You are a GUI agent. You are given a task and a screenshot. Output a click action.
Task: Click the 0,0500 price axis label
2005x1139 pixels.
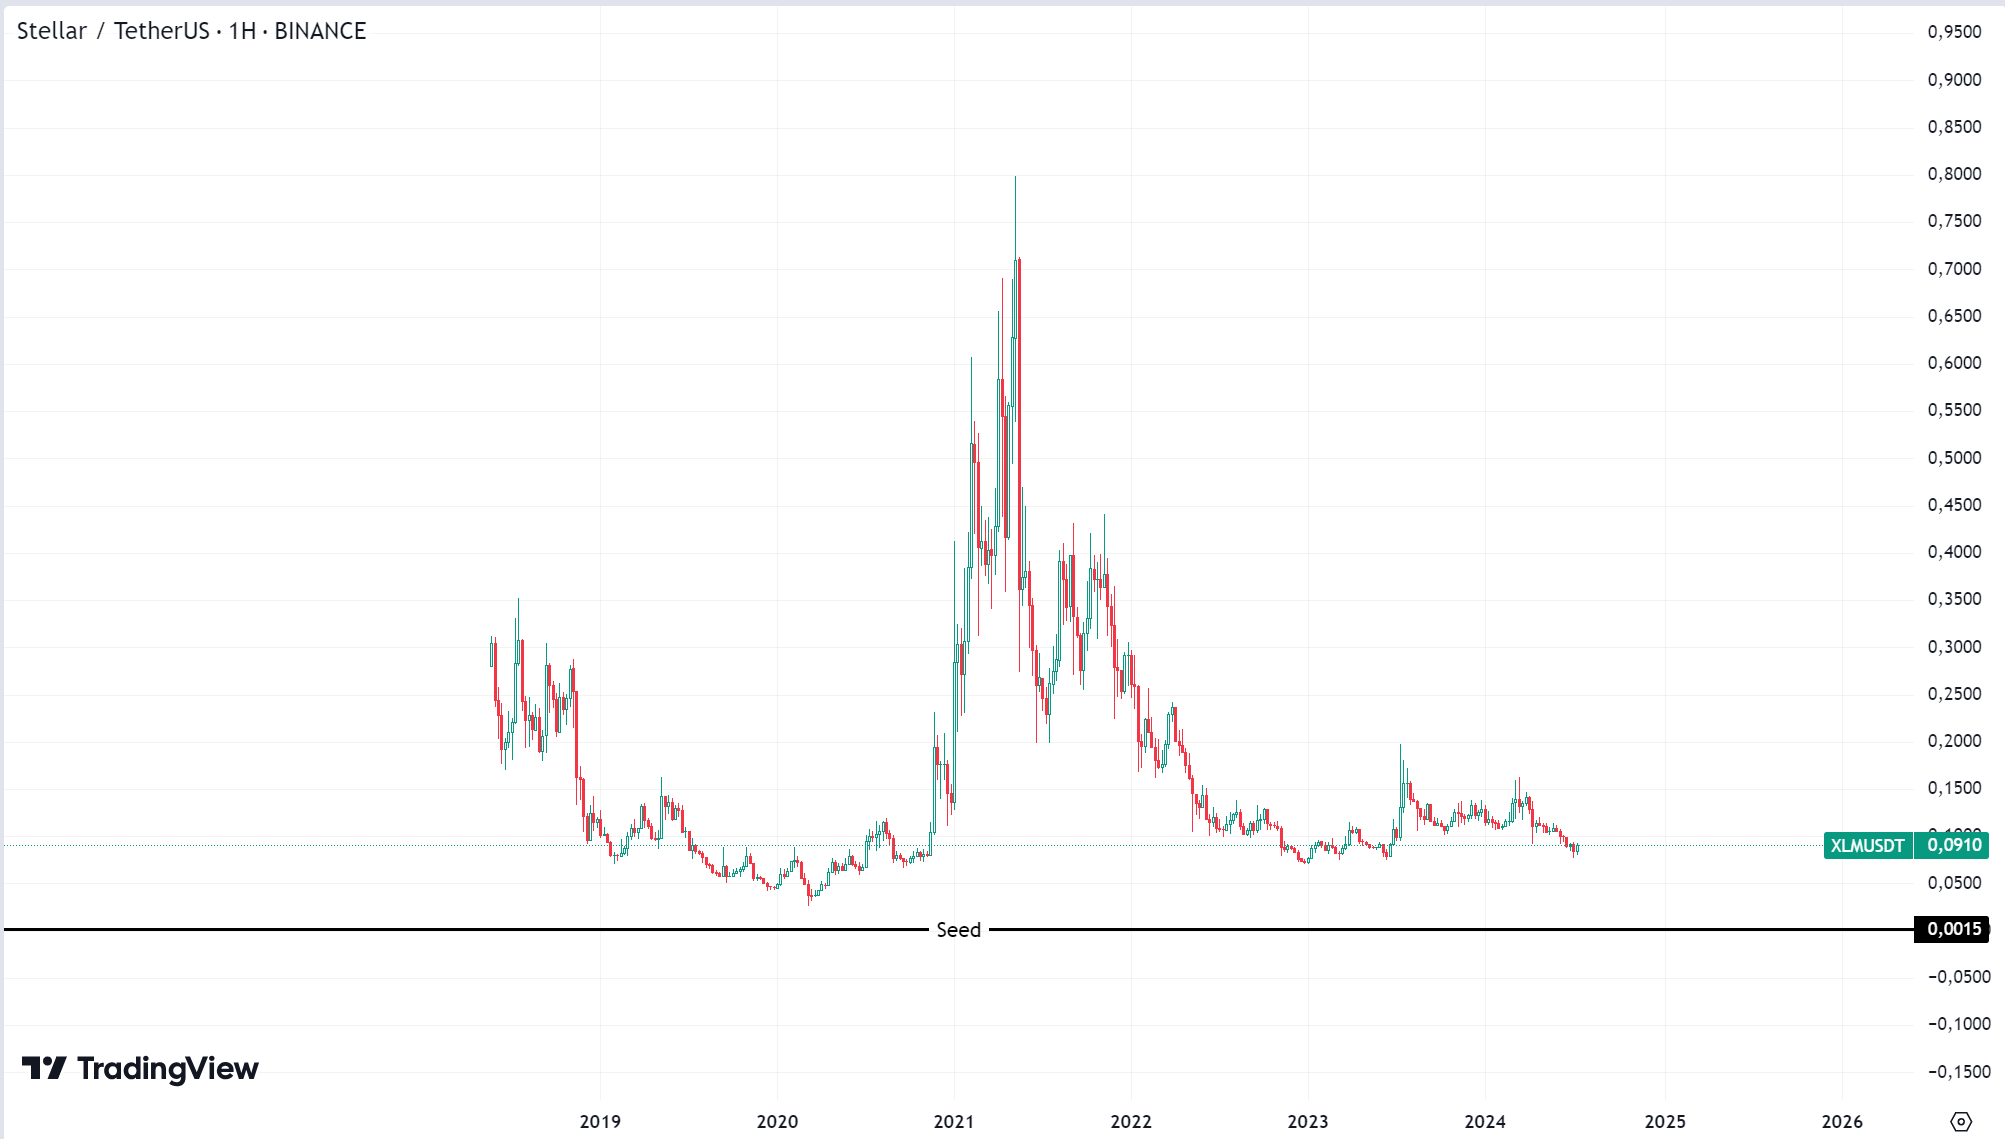click(1954, 883)
